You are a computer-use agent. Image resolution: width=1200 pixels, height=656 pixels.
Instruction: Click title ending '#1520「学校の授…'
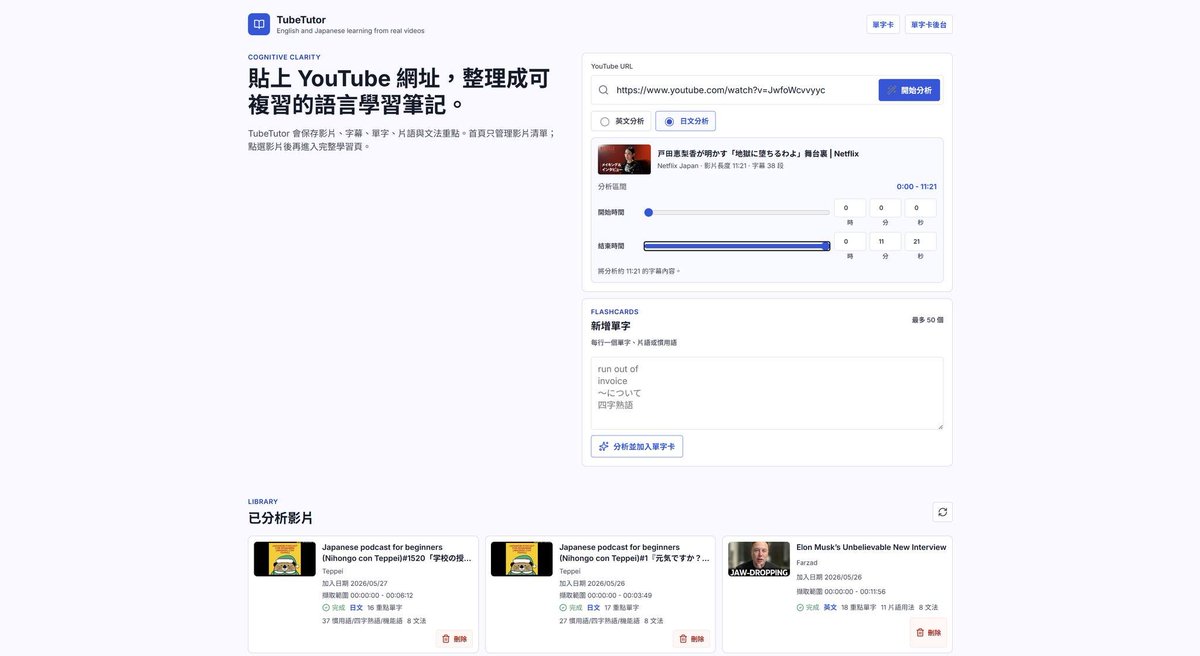point(396,553)
